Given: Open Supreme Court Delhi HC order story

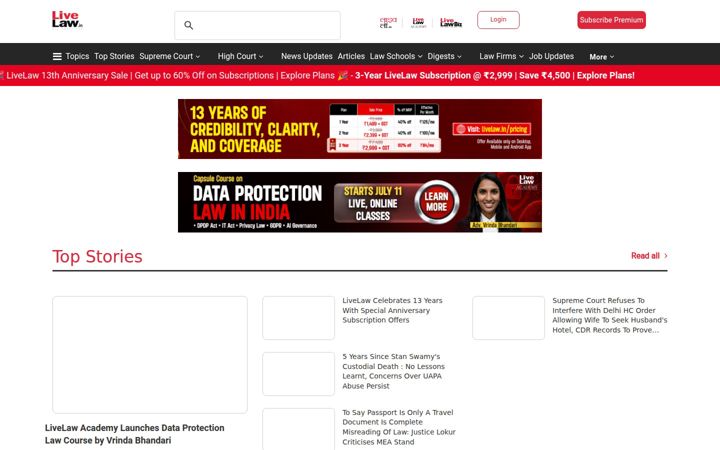Looking at the screenshot, I should [609, 315].
